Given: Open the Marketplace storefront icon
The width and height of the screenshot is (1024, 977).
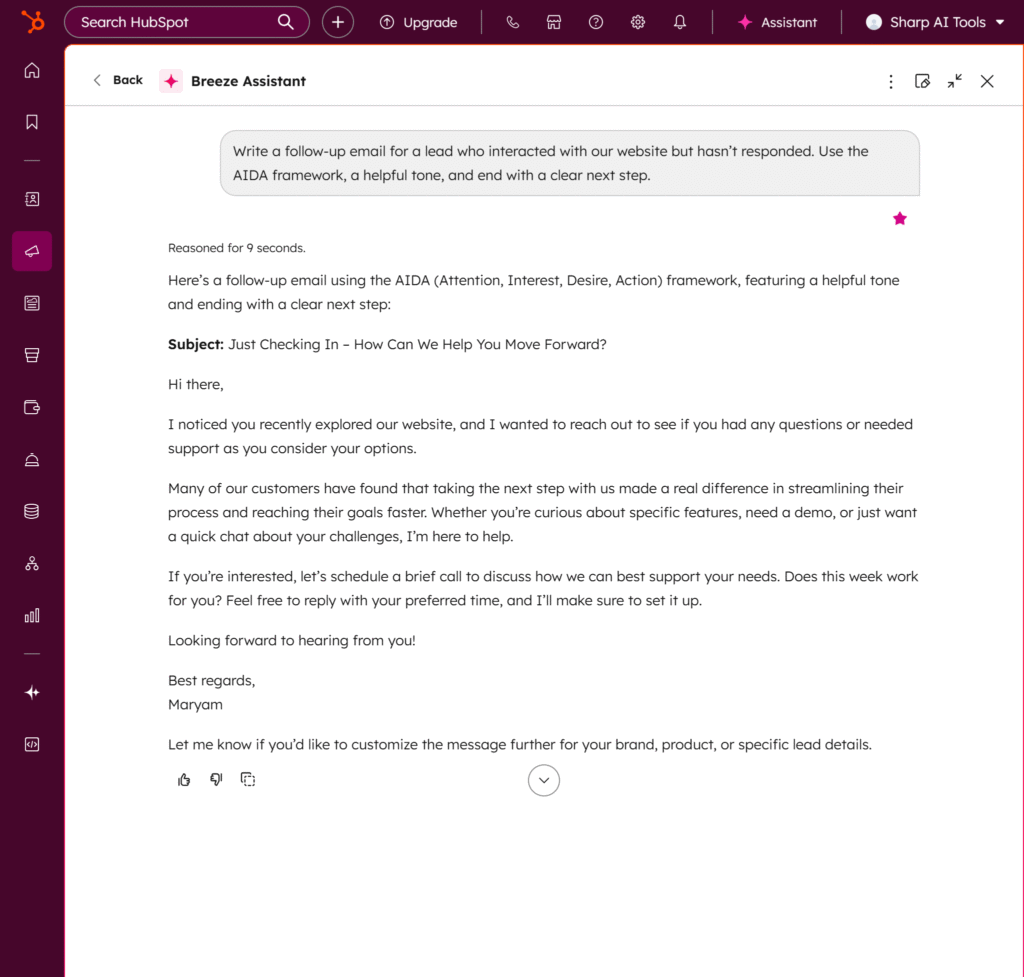Looking at the screenshot, I should pos(554,22).
